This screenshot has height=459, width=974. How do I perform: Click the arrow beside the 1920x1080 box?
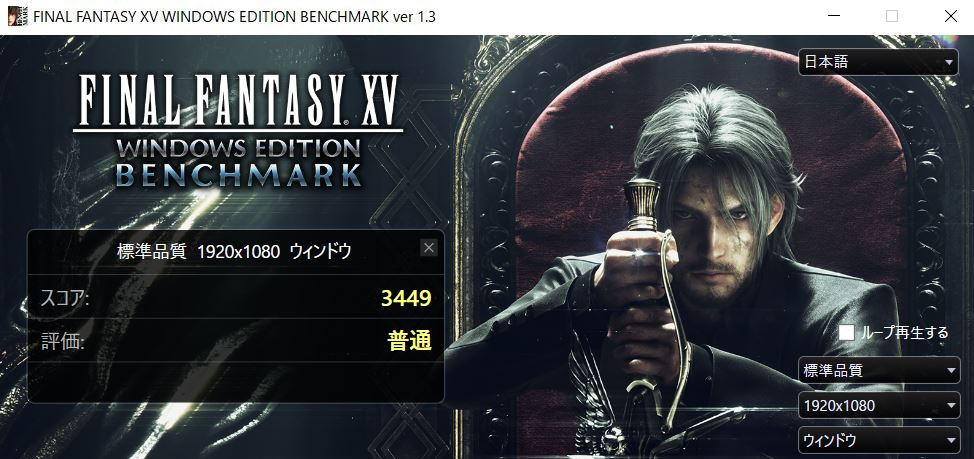(x=951, y=406)
